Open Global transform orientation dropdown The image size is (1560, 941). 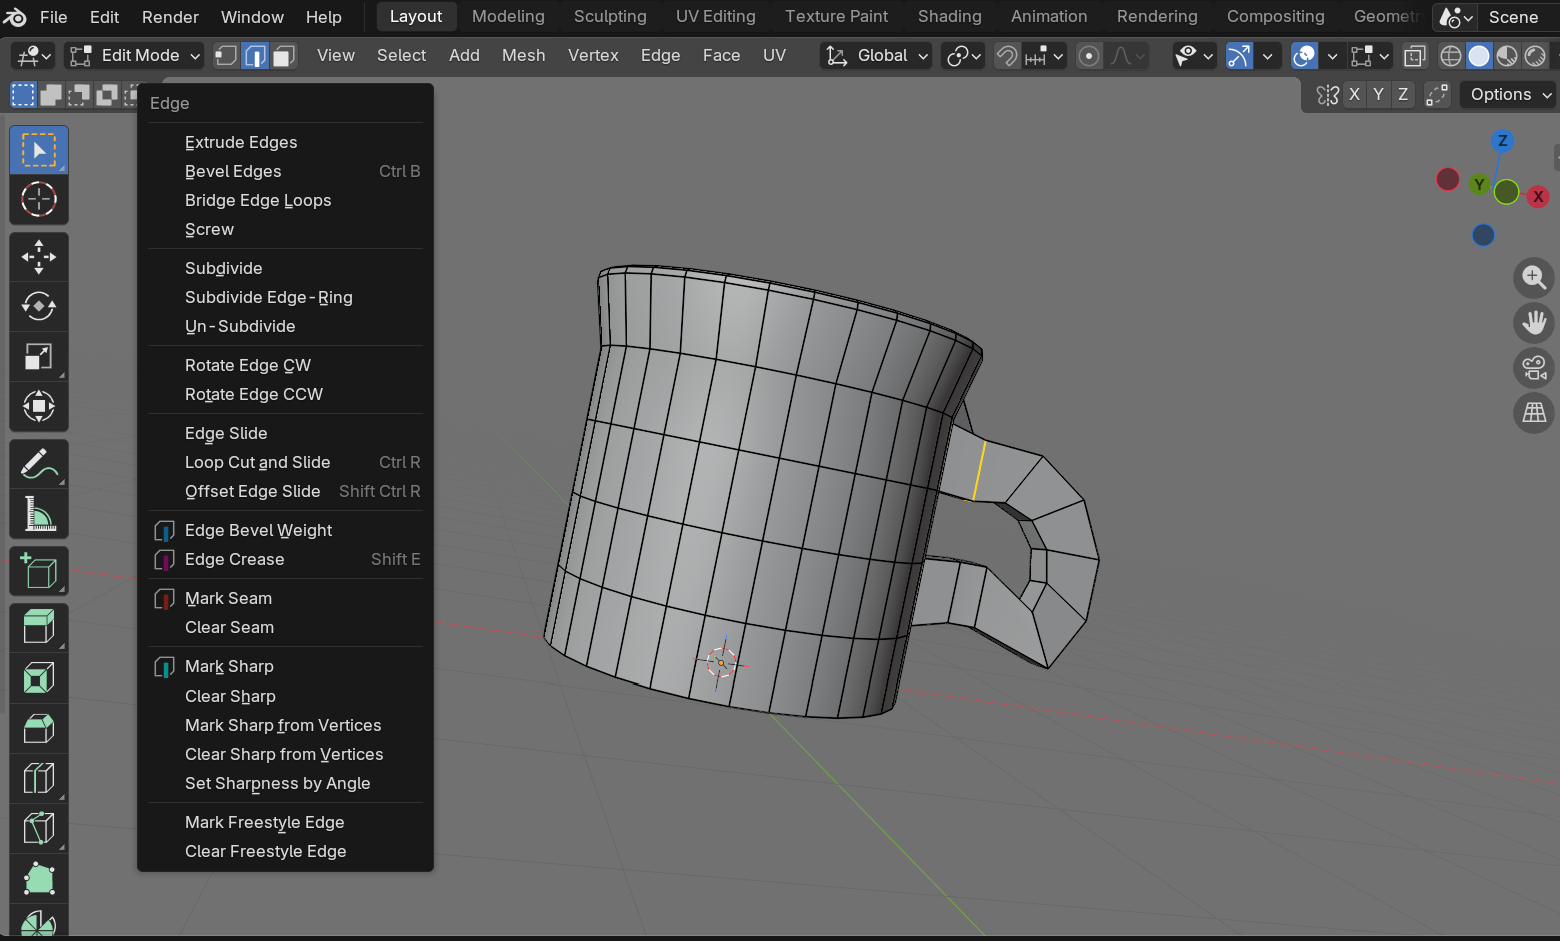point(877,56)
